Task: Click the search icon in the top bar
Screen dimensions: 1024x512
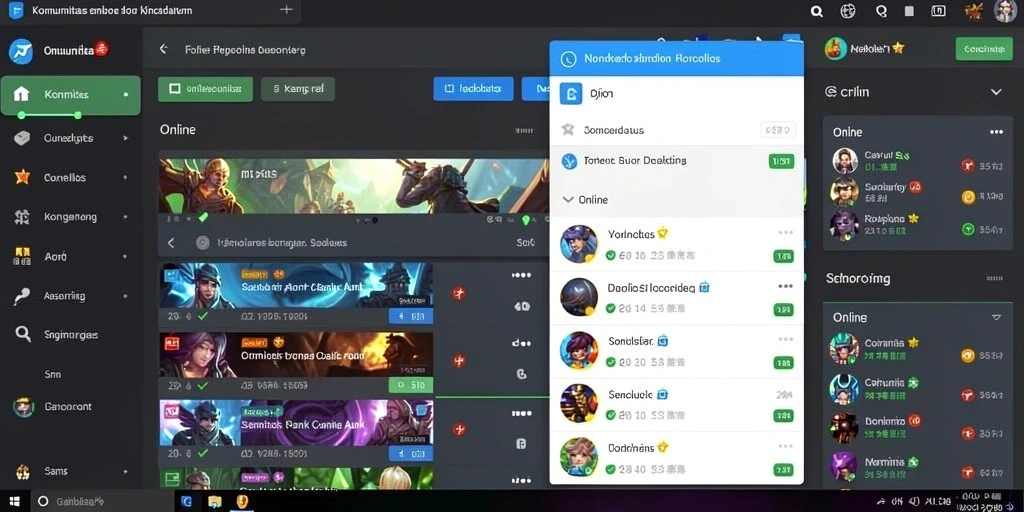Action: pyautogui.click(x=816, y=11)
